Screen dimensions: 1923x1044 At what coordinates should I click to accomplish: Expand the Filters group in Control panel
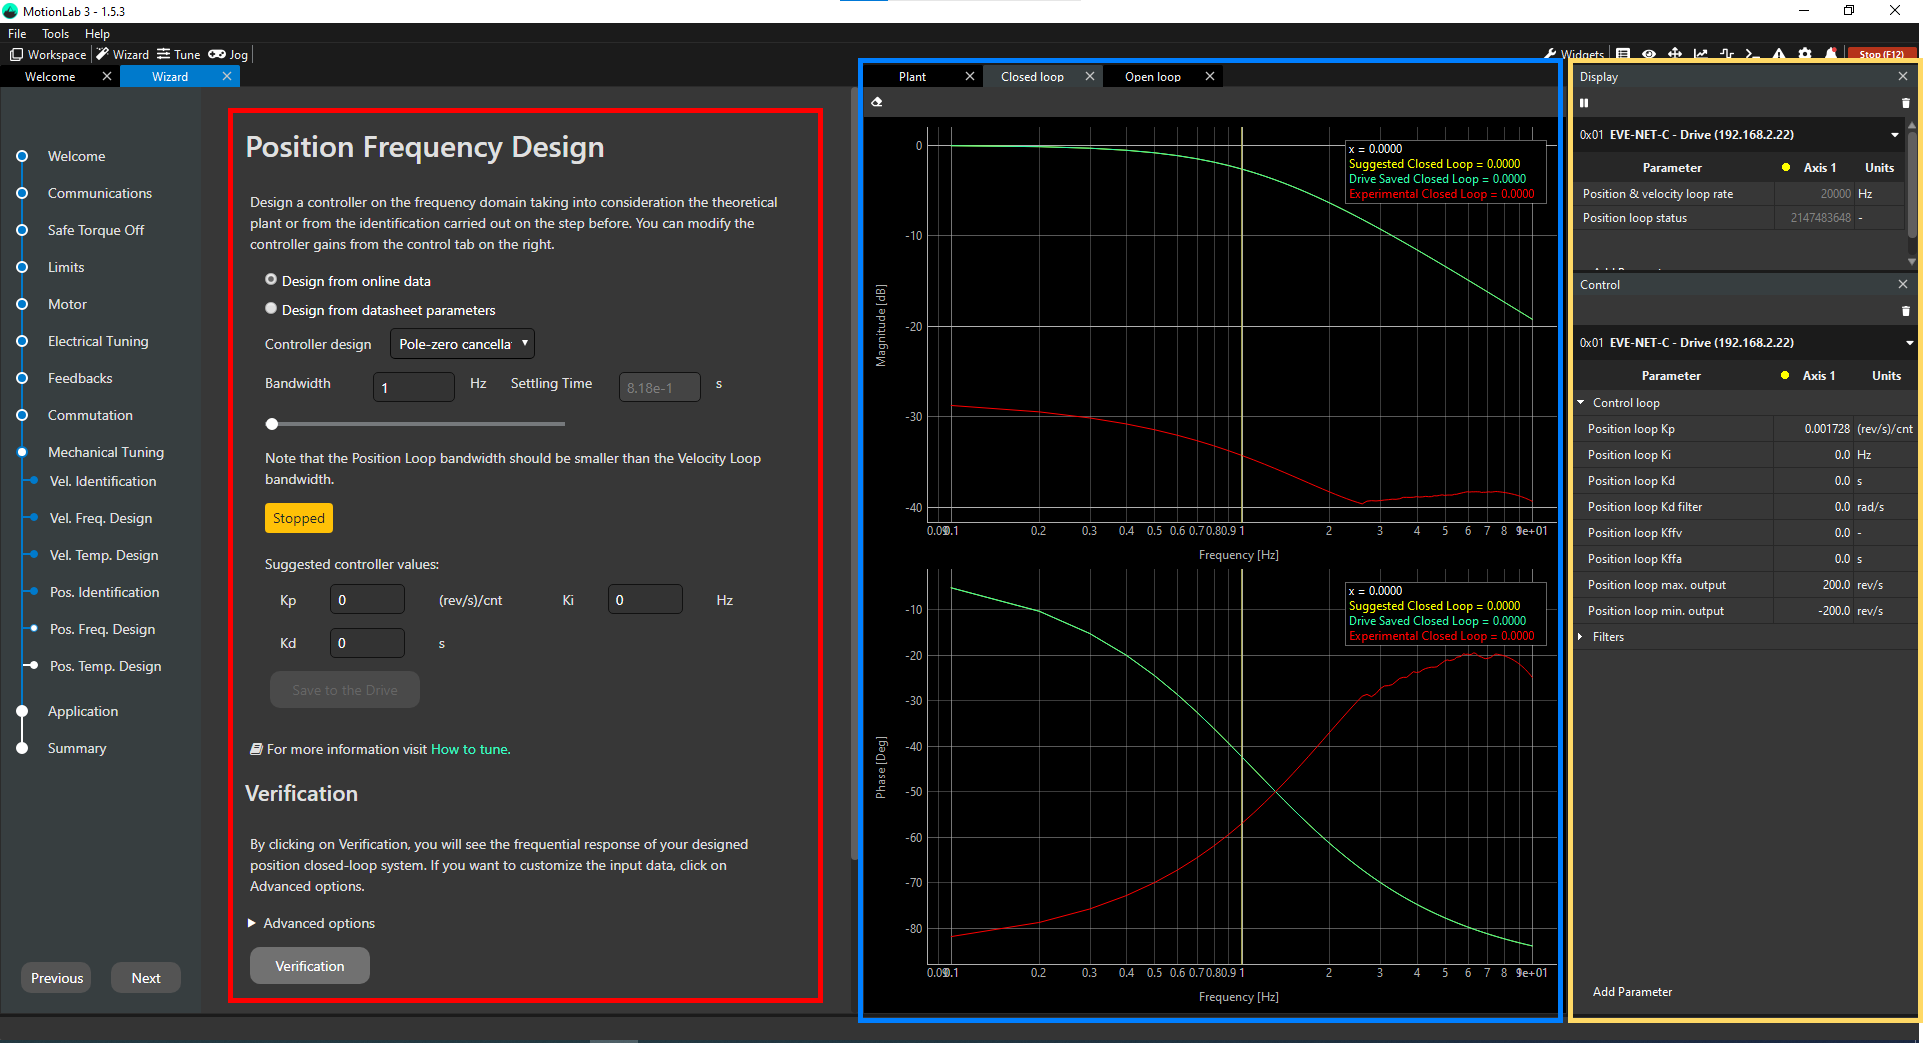pos(1581,637)
